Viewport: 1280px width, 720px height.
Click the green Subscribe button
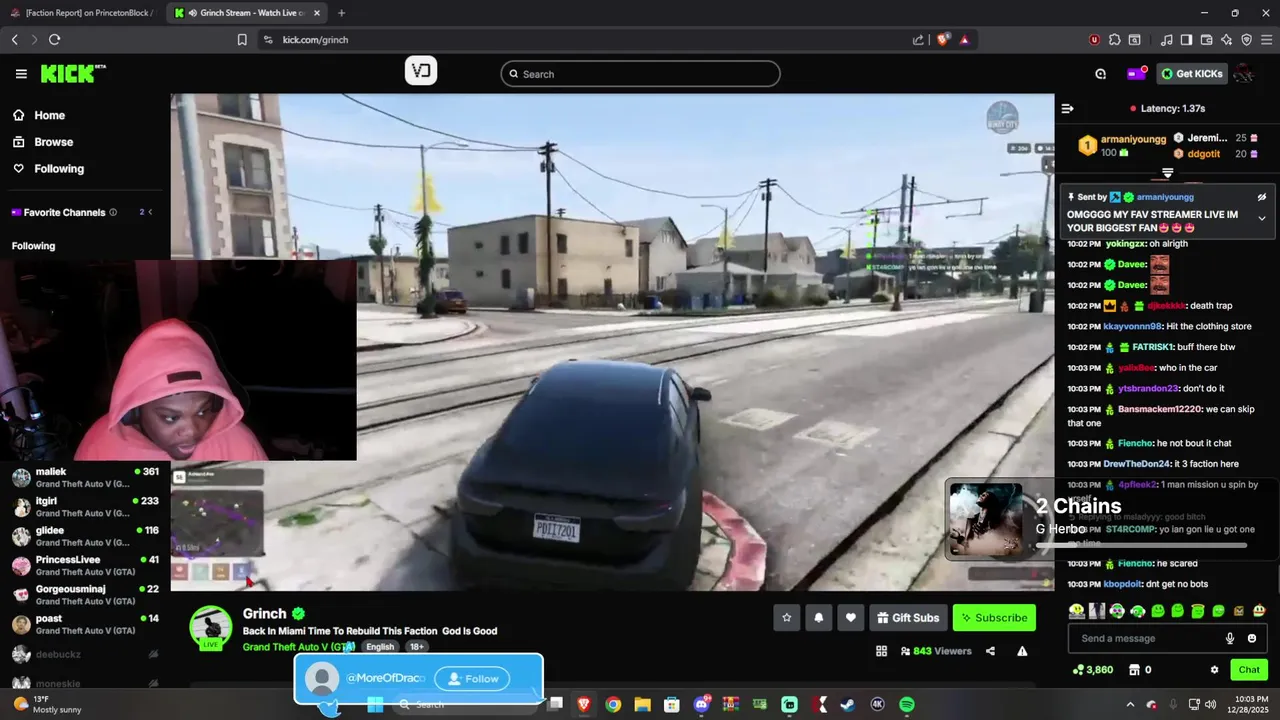[994, 618]
